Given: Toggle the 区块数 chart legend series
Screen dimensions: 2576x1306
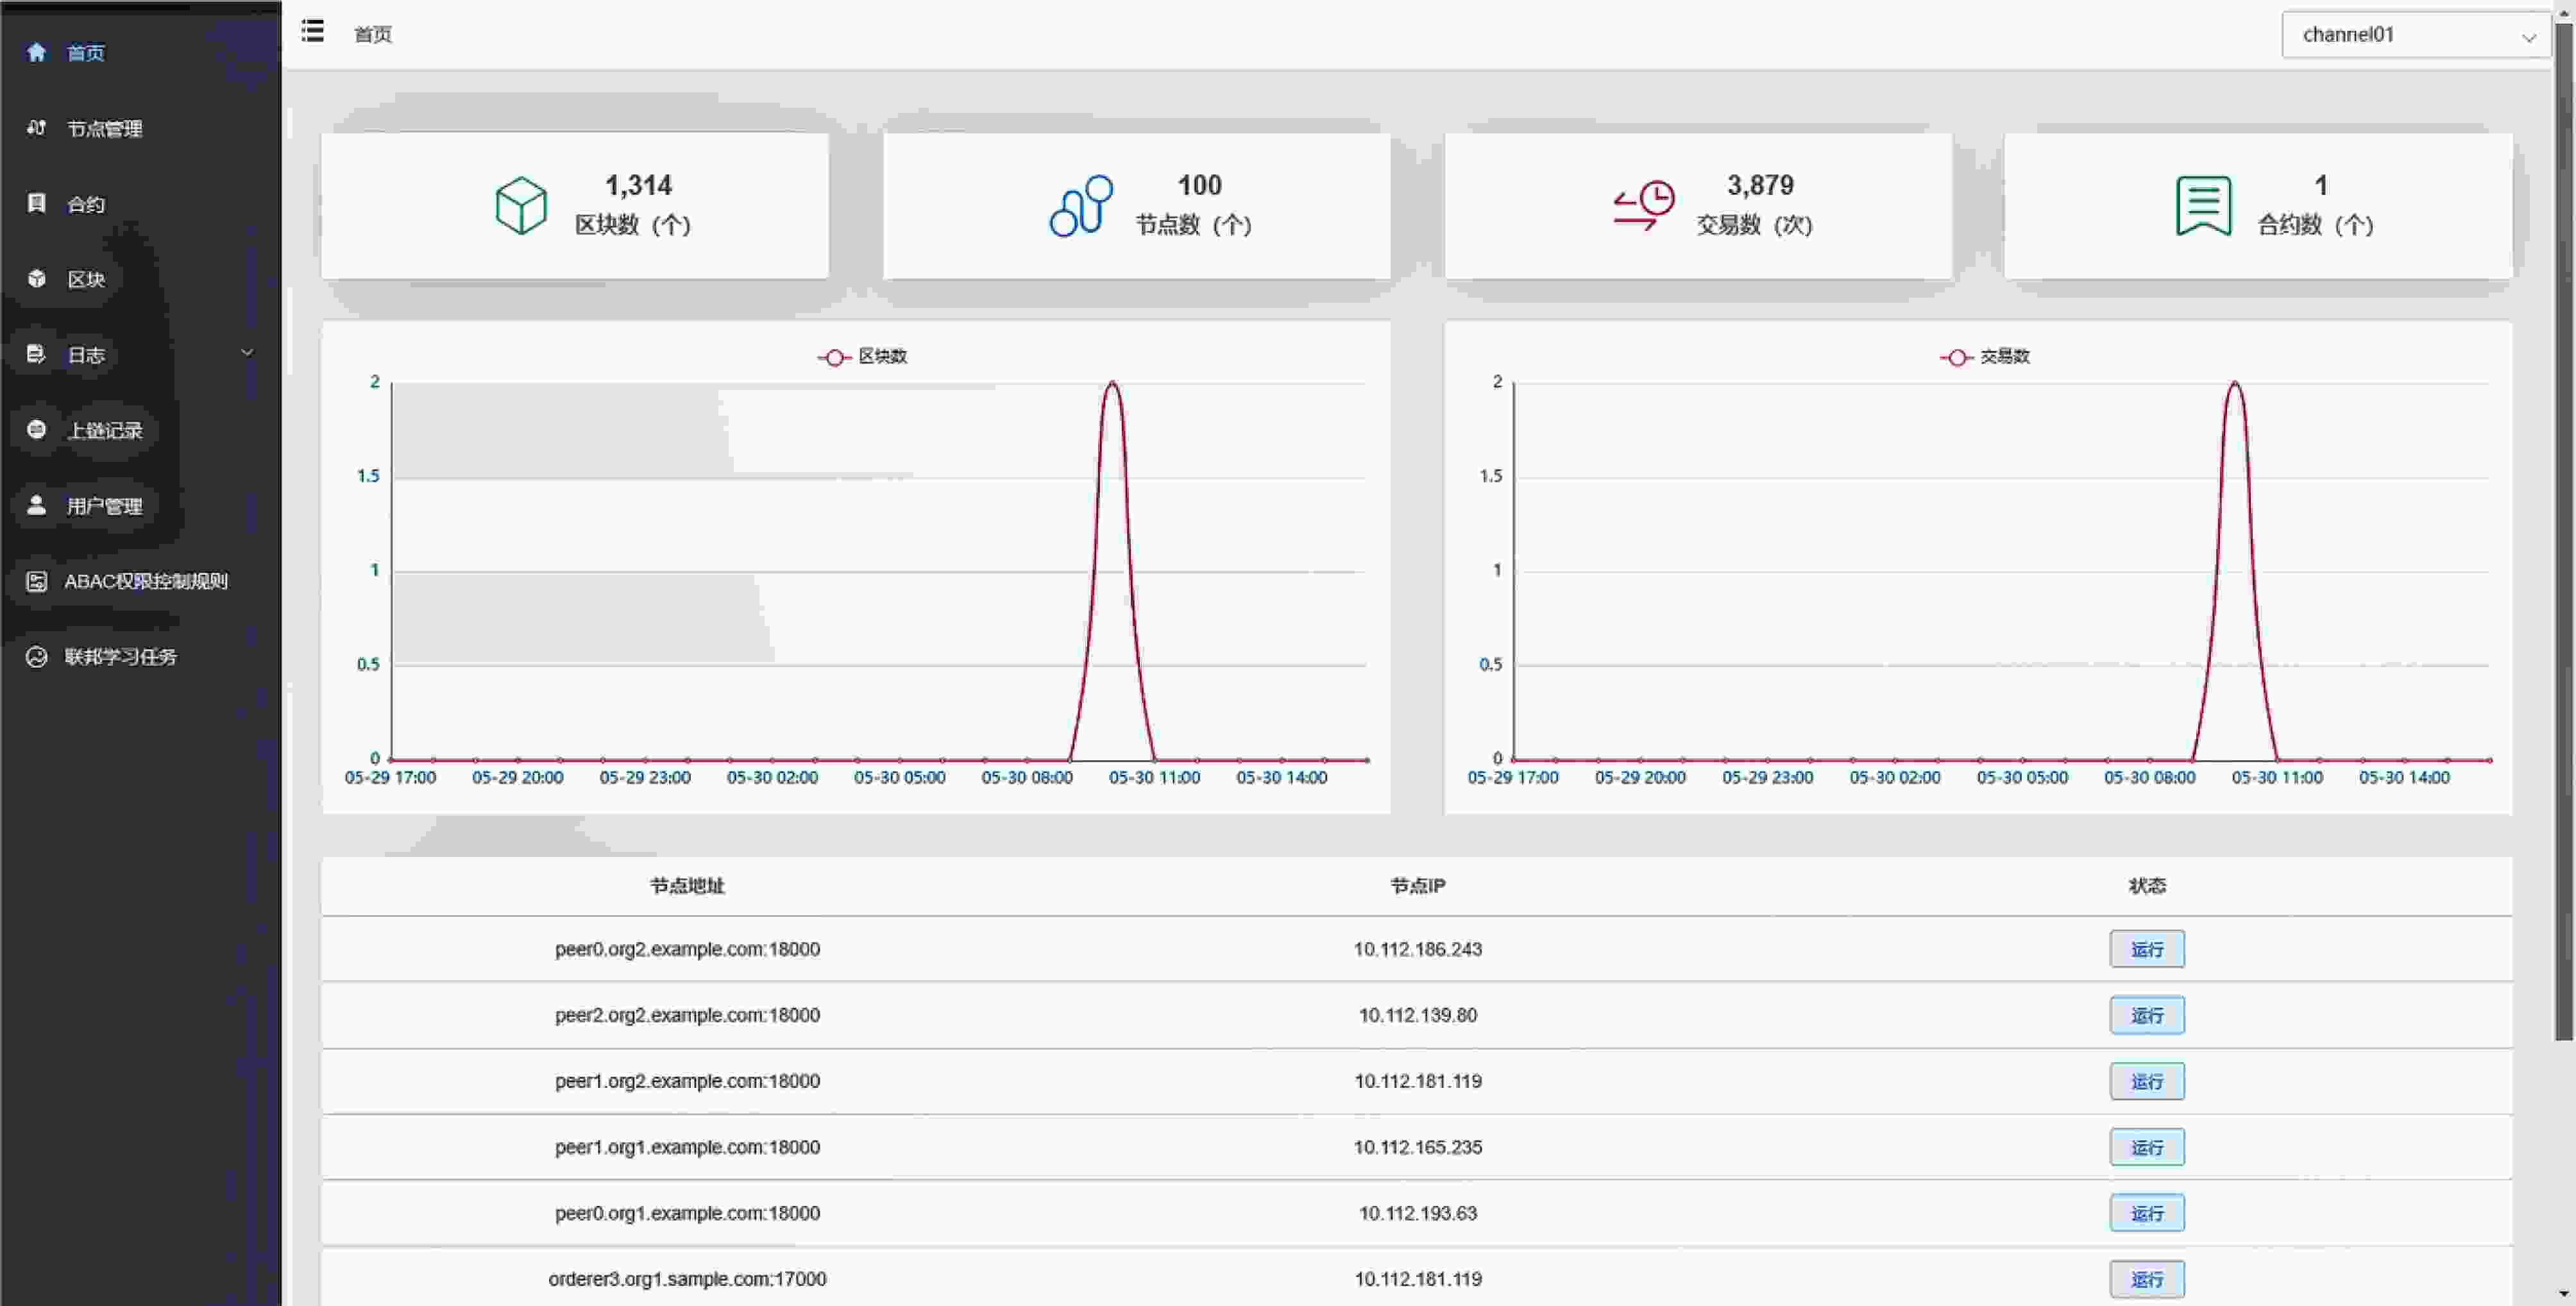Looking at the screenshot, I should 862,357.
